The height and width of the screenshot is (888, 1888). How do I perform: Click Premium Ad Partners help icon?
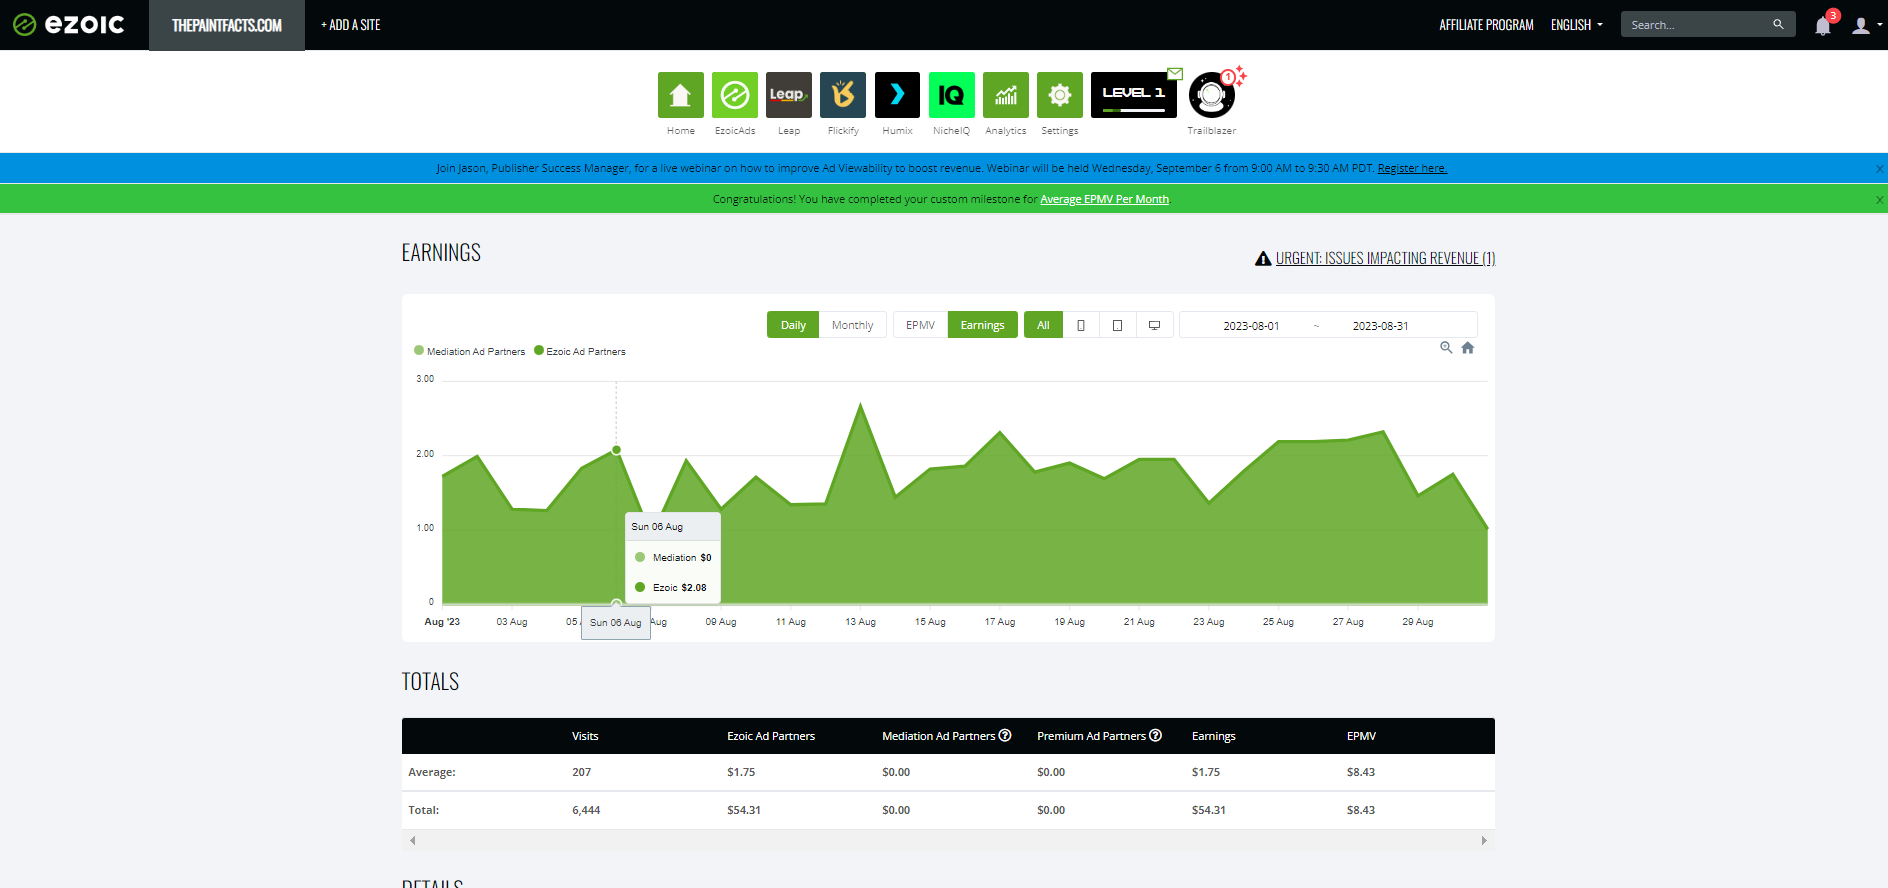click(1156, 735)
